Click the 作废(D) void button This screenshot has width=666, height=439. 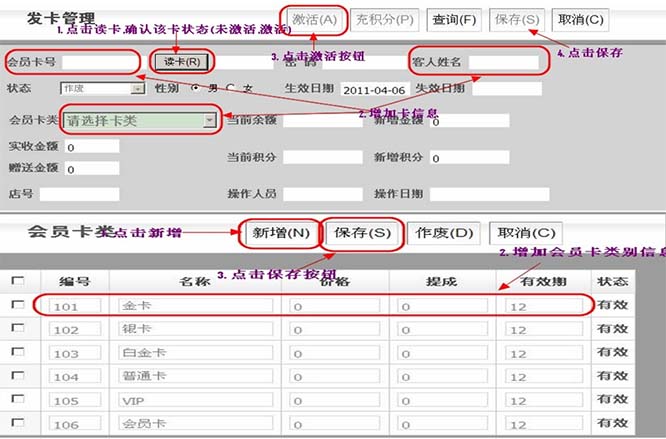pos(443,233)
